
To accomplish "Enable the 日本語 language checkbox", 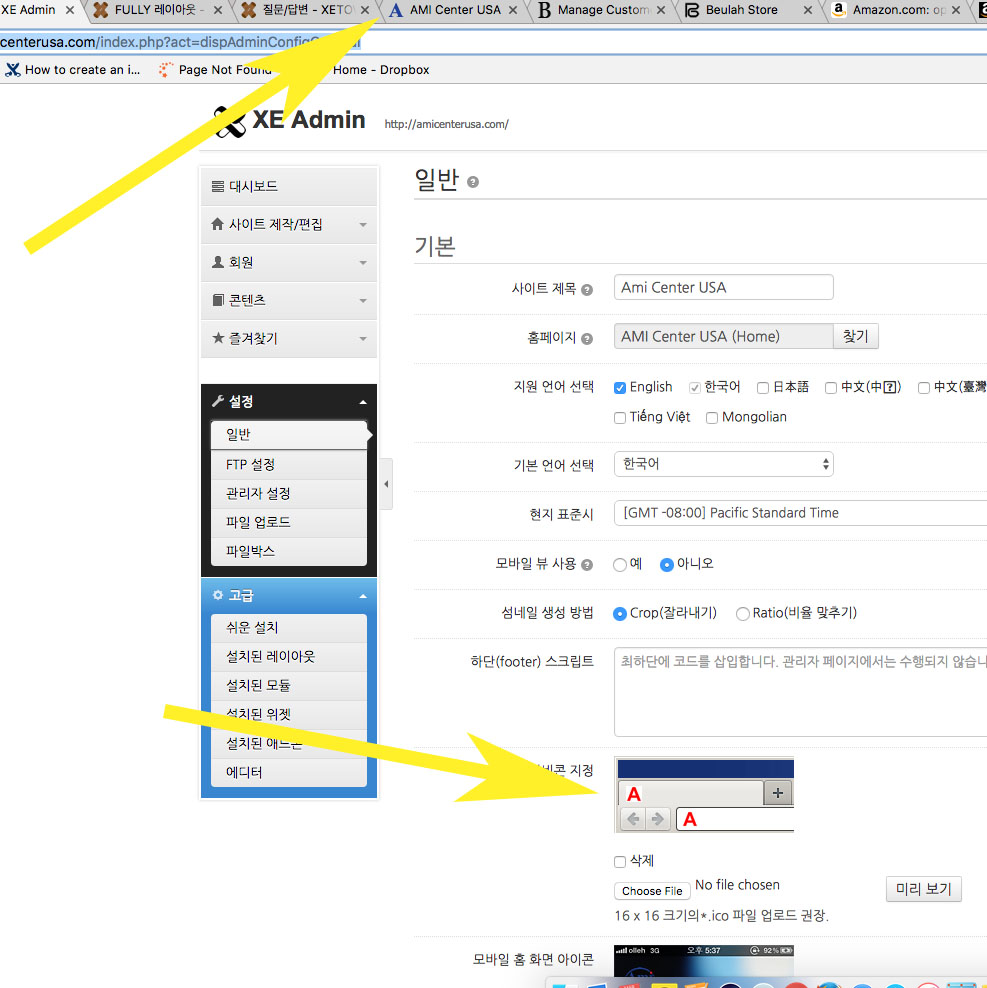I will pyautogui.click(x=762, y=387).
